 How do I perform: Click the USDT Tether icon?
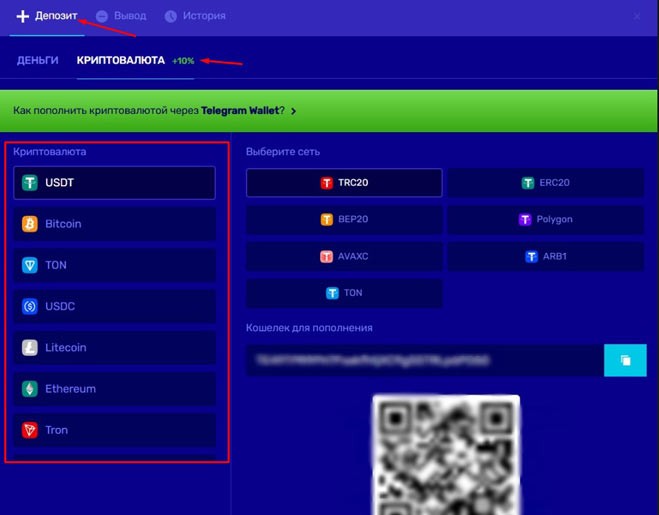pos(30,183)
